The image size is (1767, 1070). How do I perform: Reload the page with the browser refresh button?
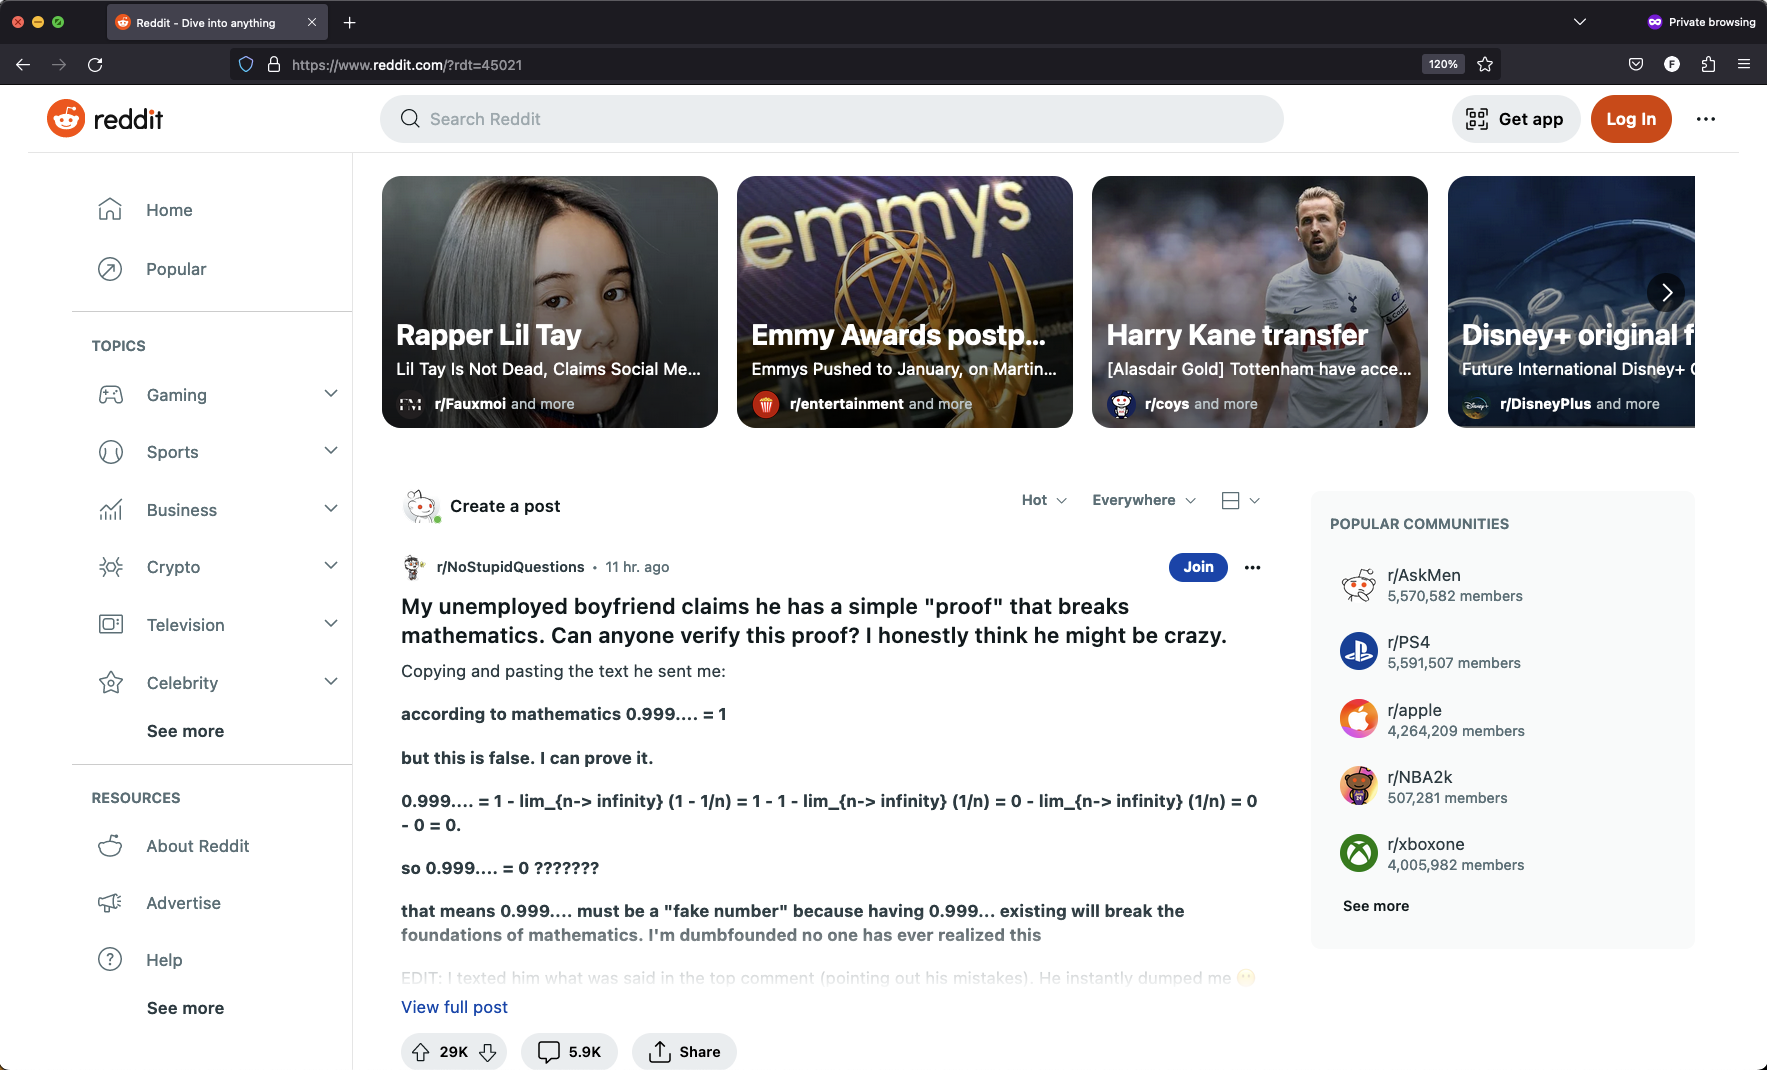[x=95, y=65]
